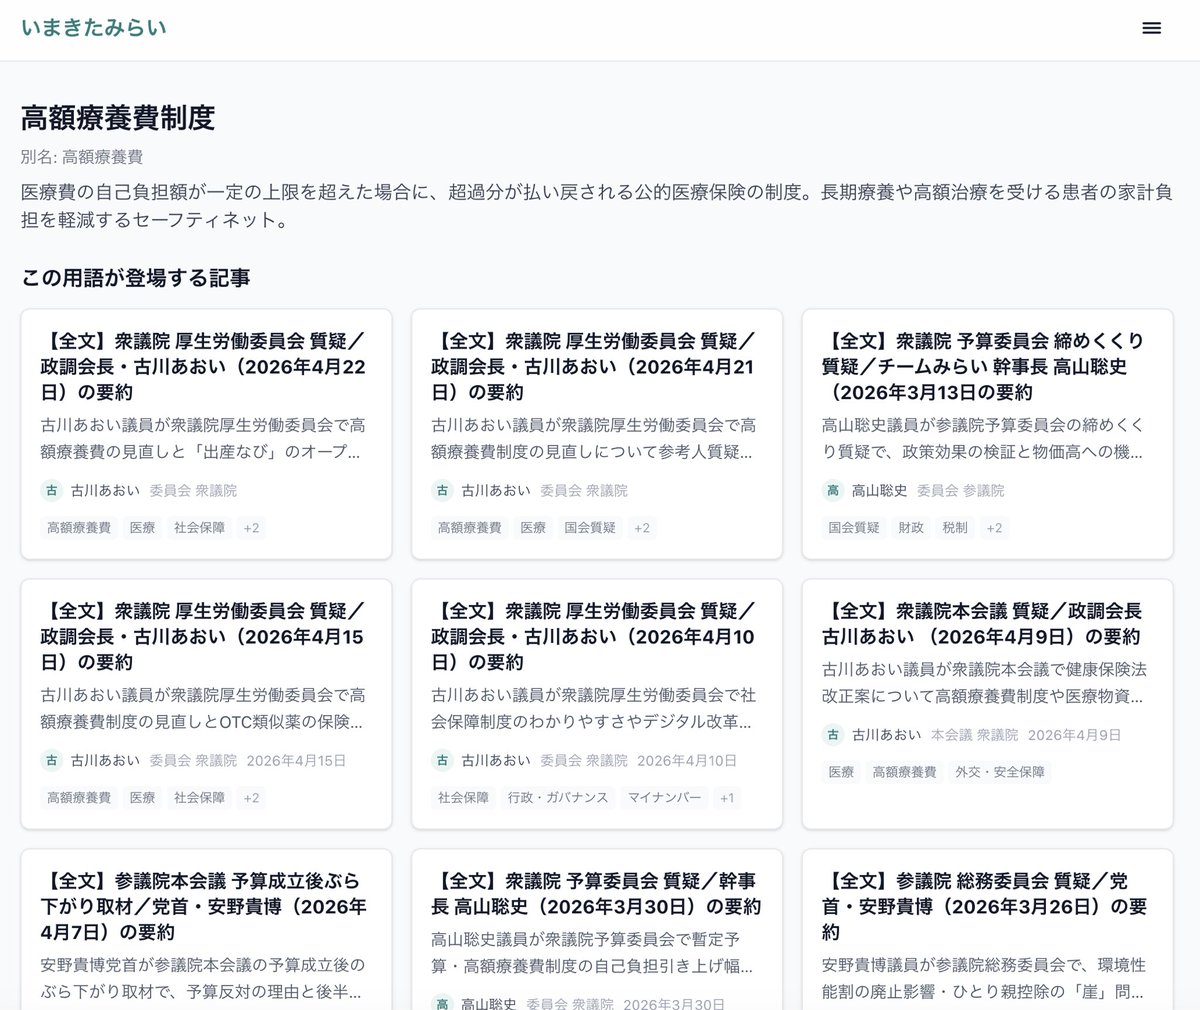The width and height of the screenshot is (1200, 1010).
Task: Click the この用語が登場する記事 heading
Action: [x=136, y=278]
